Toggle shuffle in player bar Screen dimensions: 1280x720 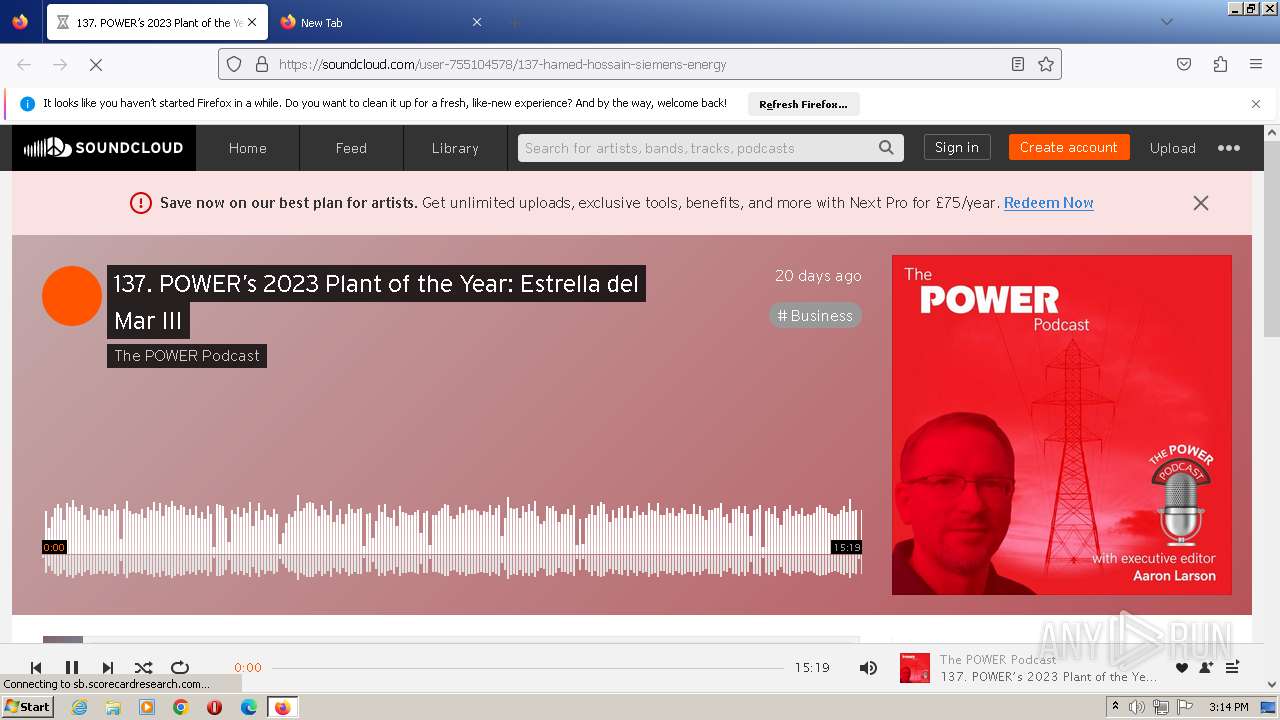[x=144, y=667]
